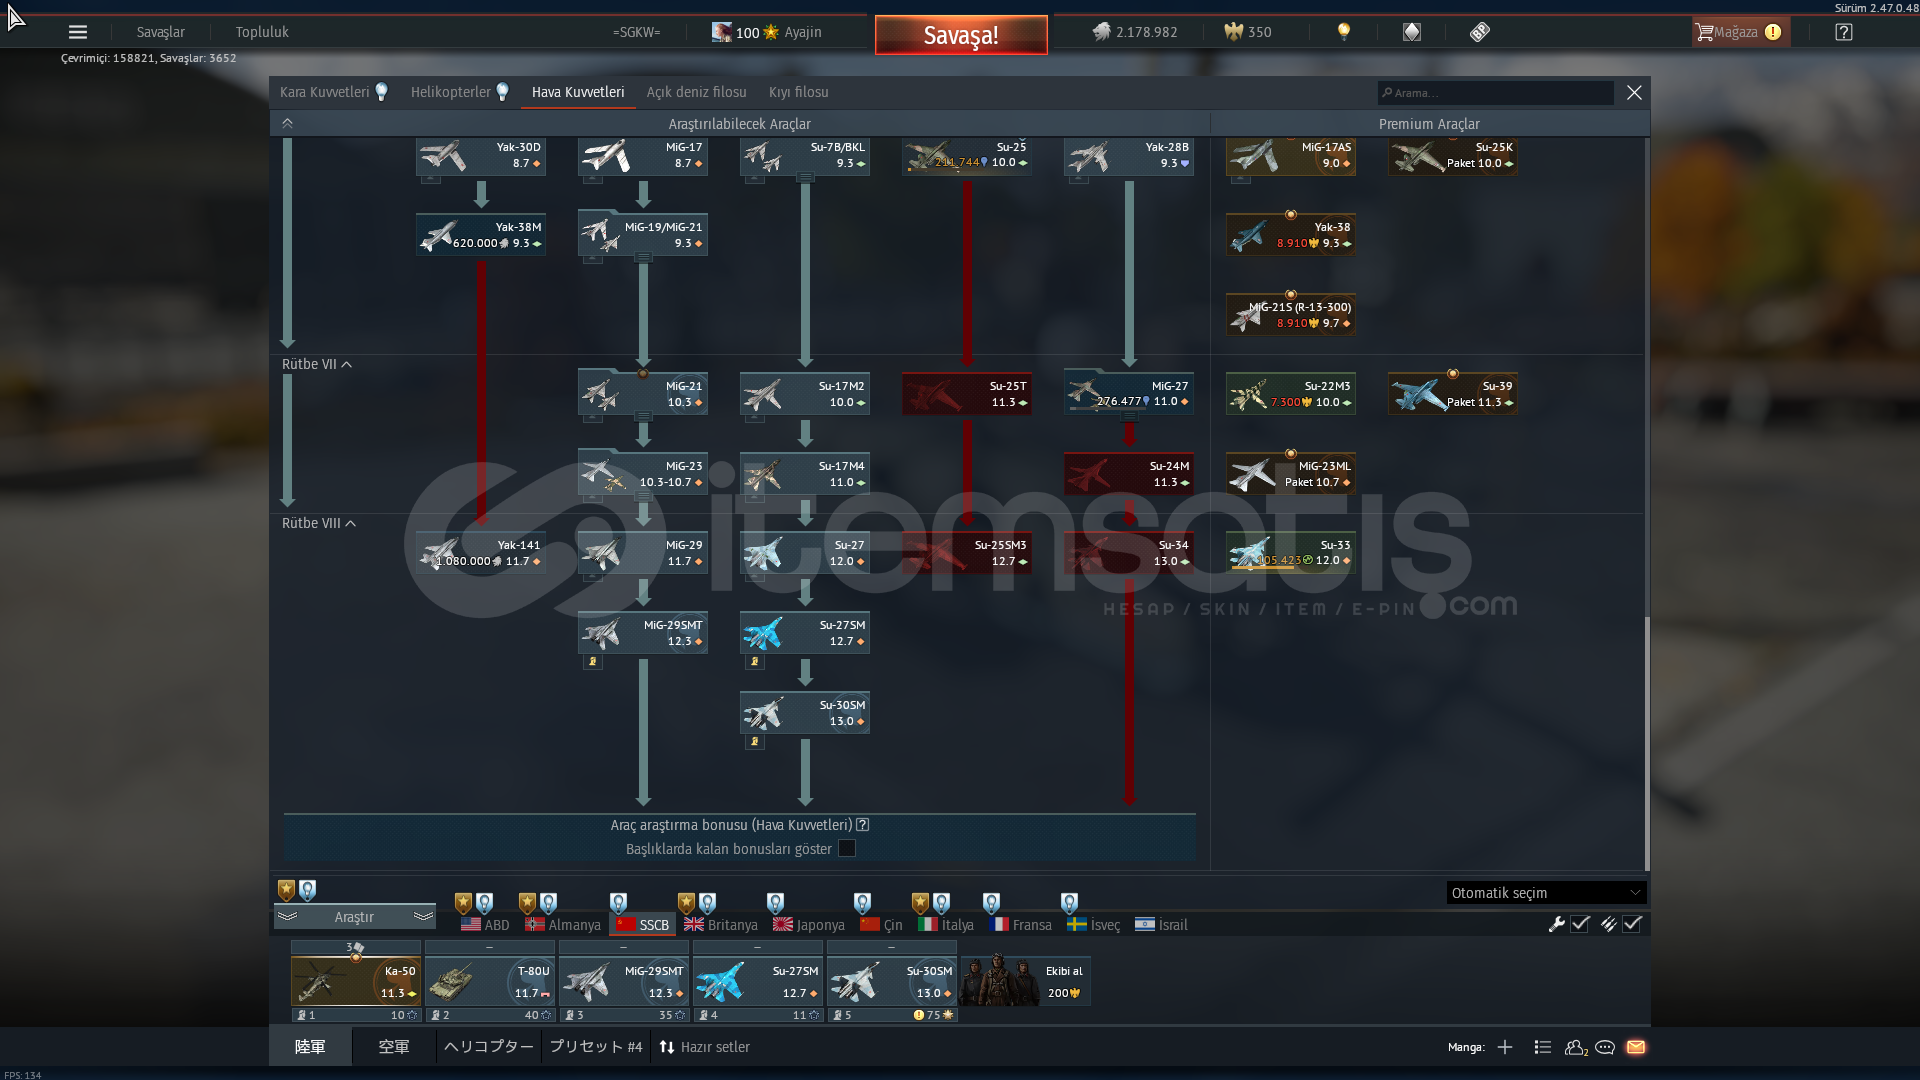Click the research tree vertical scrollbar
The width and height of the screenshot is (1920, 1080).
coord(1646,742)
